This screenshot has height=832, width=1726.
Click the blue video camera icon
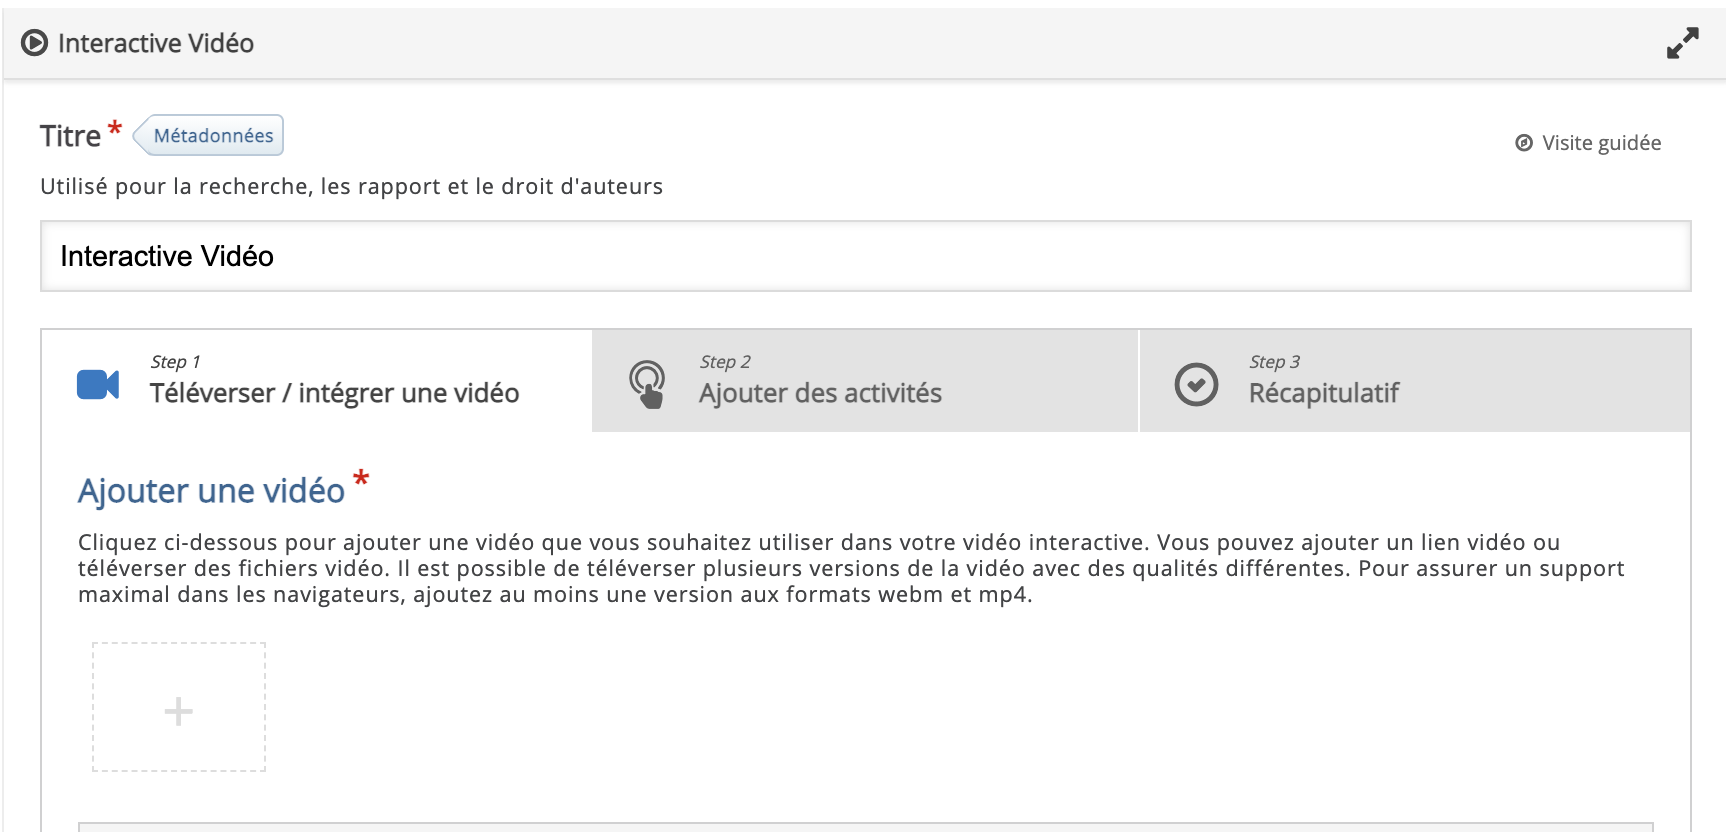click(x=98, y=384)
